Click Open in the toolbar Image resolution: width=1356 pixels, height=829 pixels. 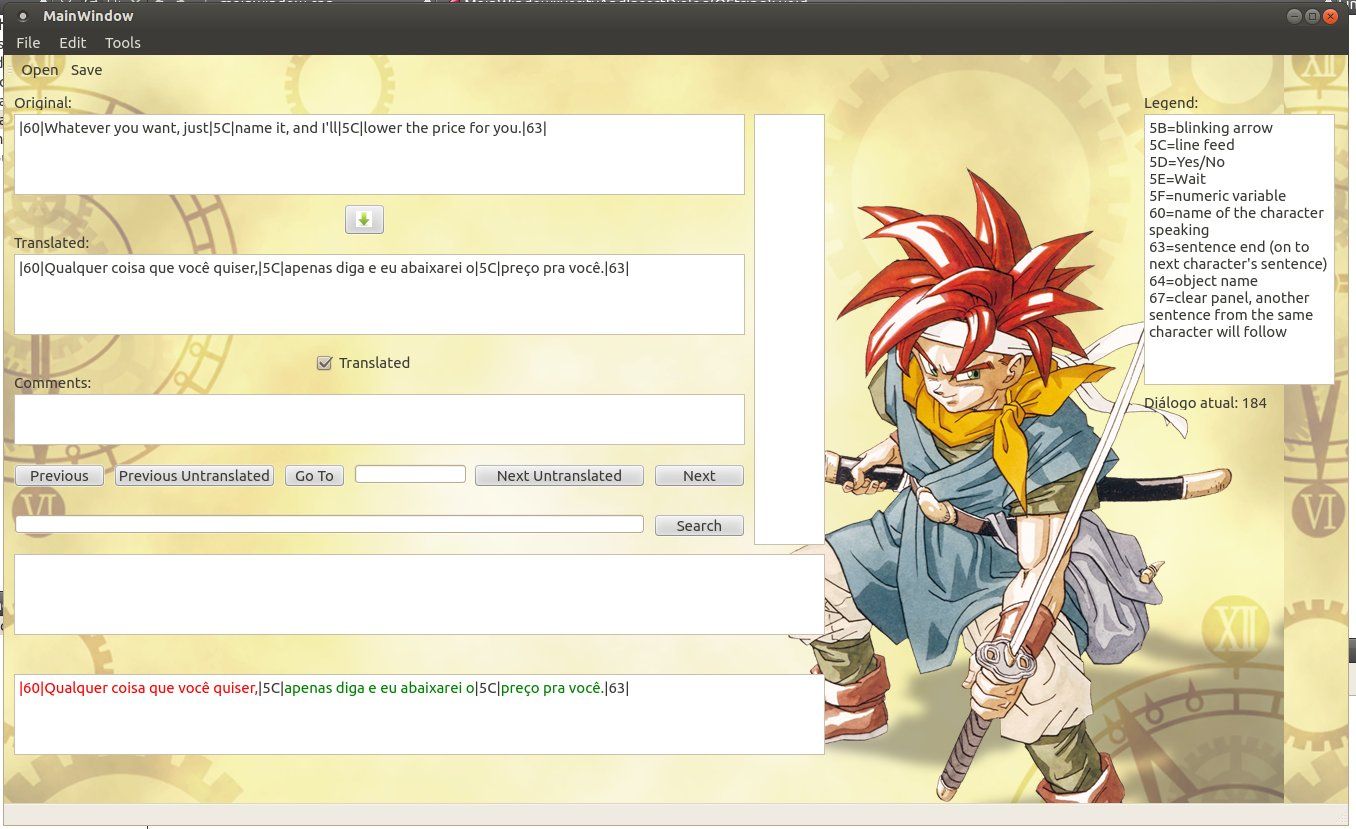(40, 70)
